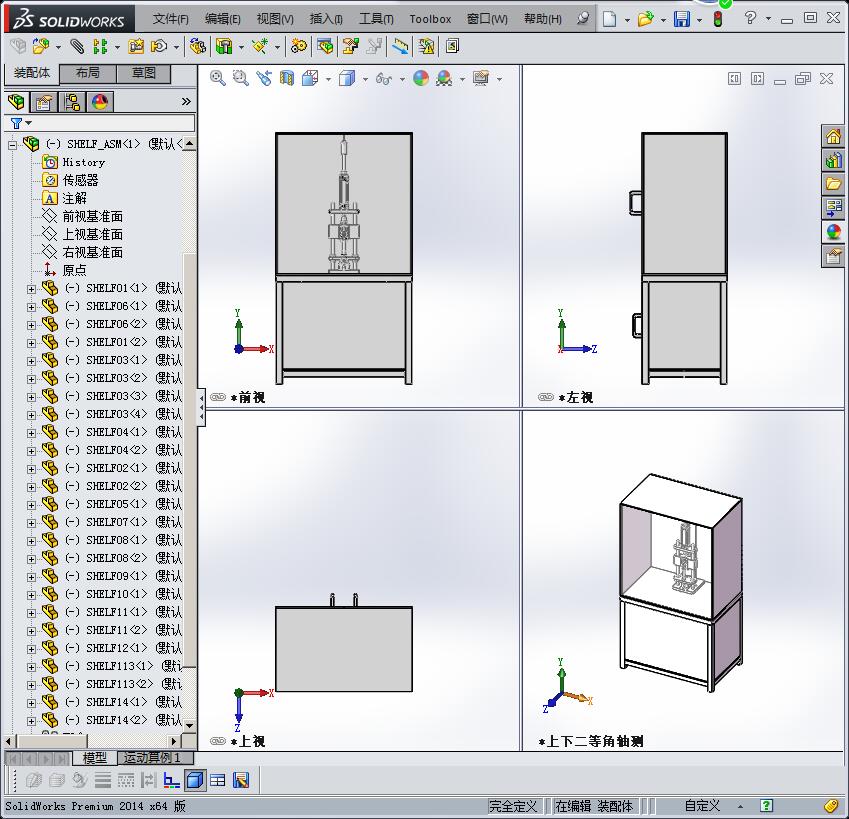This screenshot has height=819, width=849.
Task: Click the Smart Fasteners icon
Action: [x=135, y=47]
